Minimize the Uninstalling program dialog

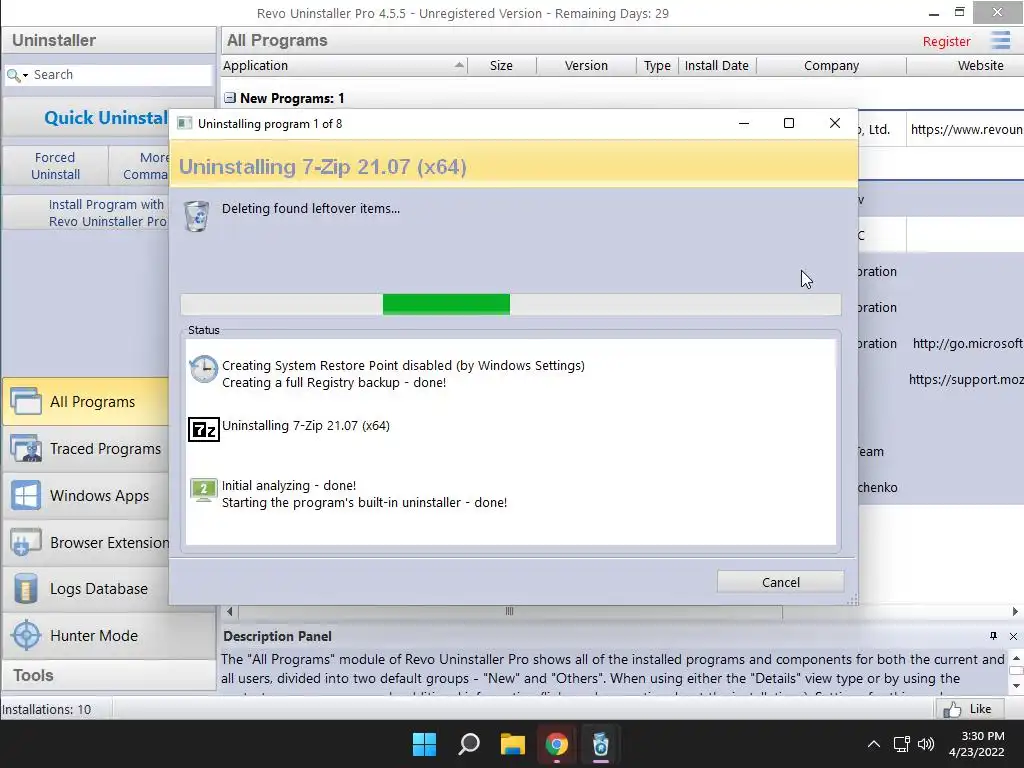coord(744,123)
